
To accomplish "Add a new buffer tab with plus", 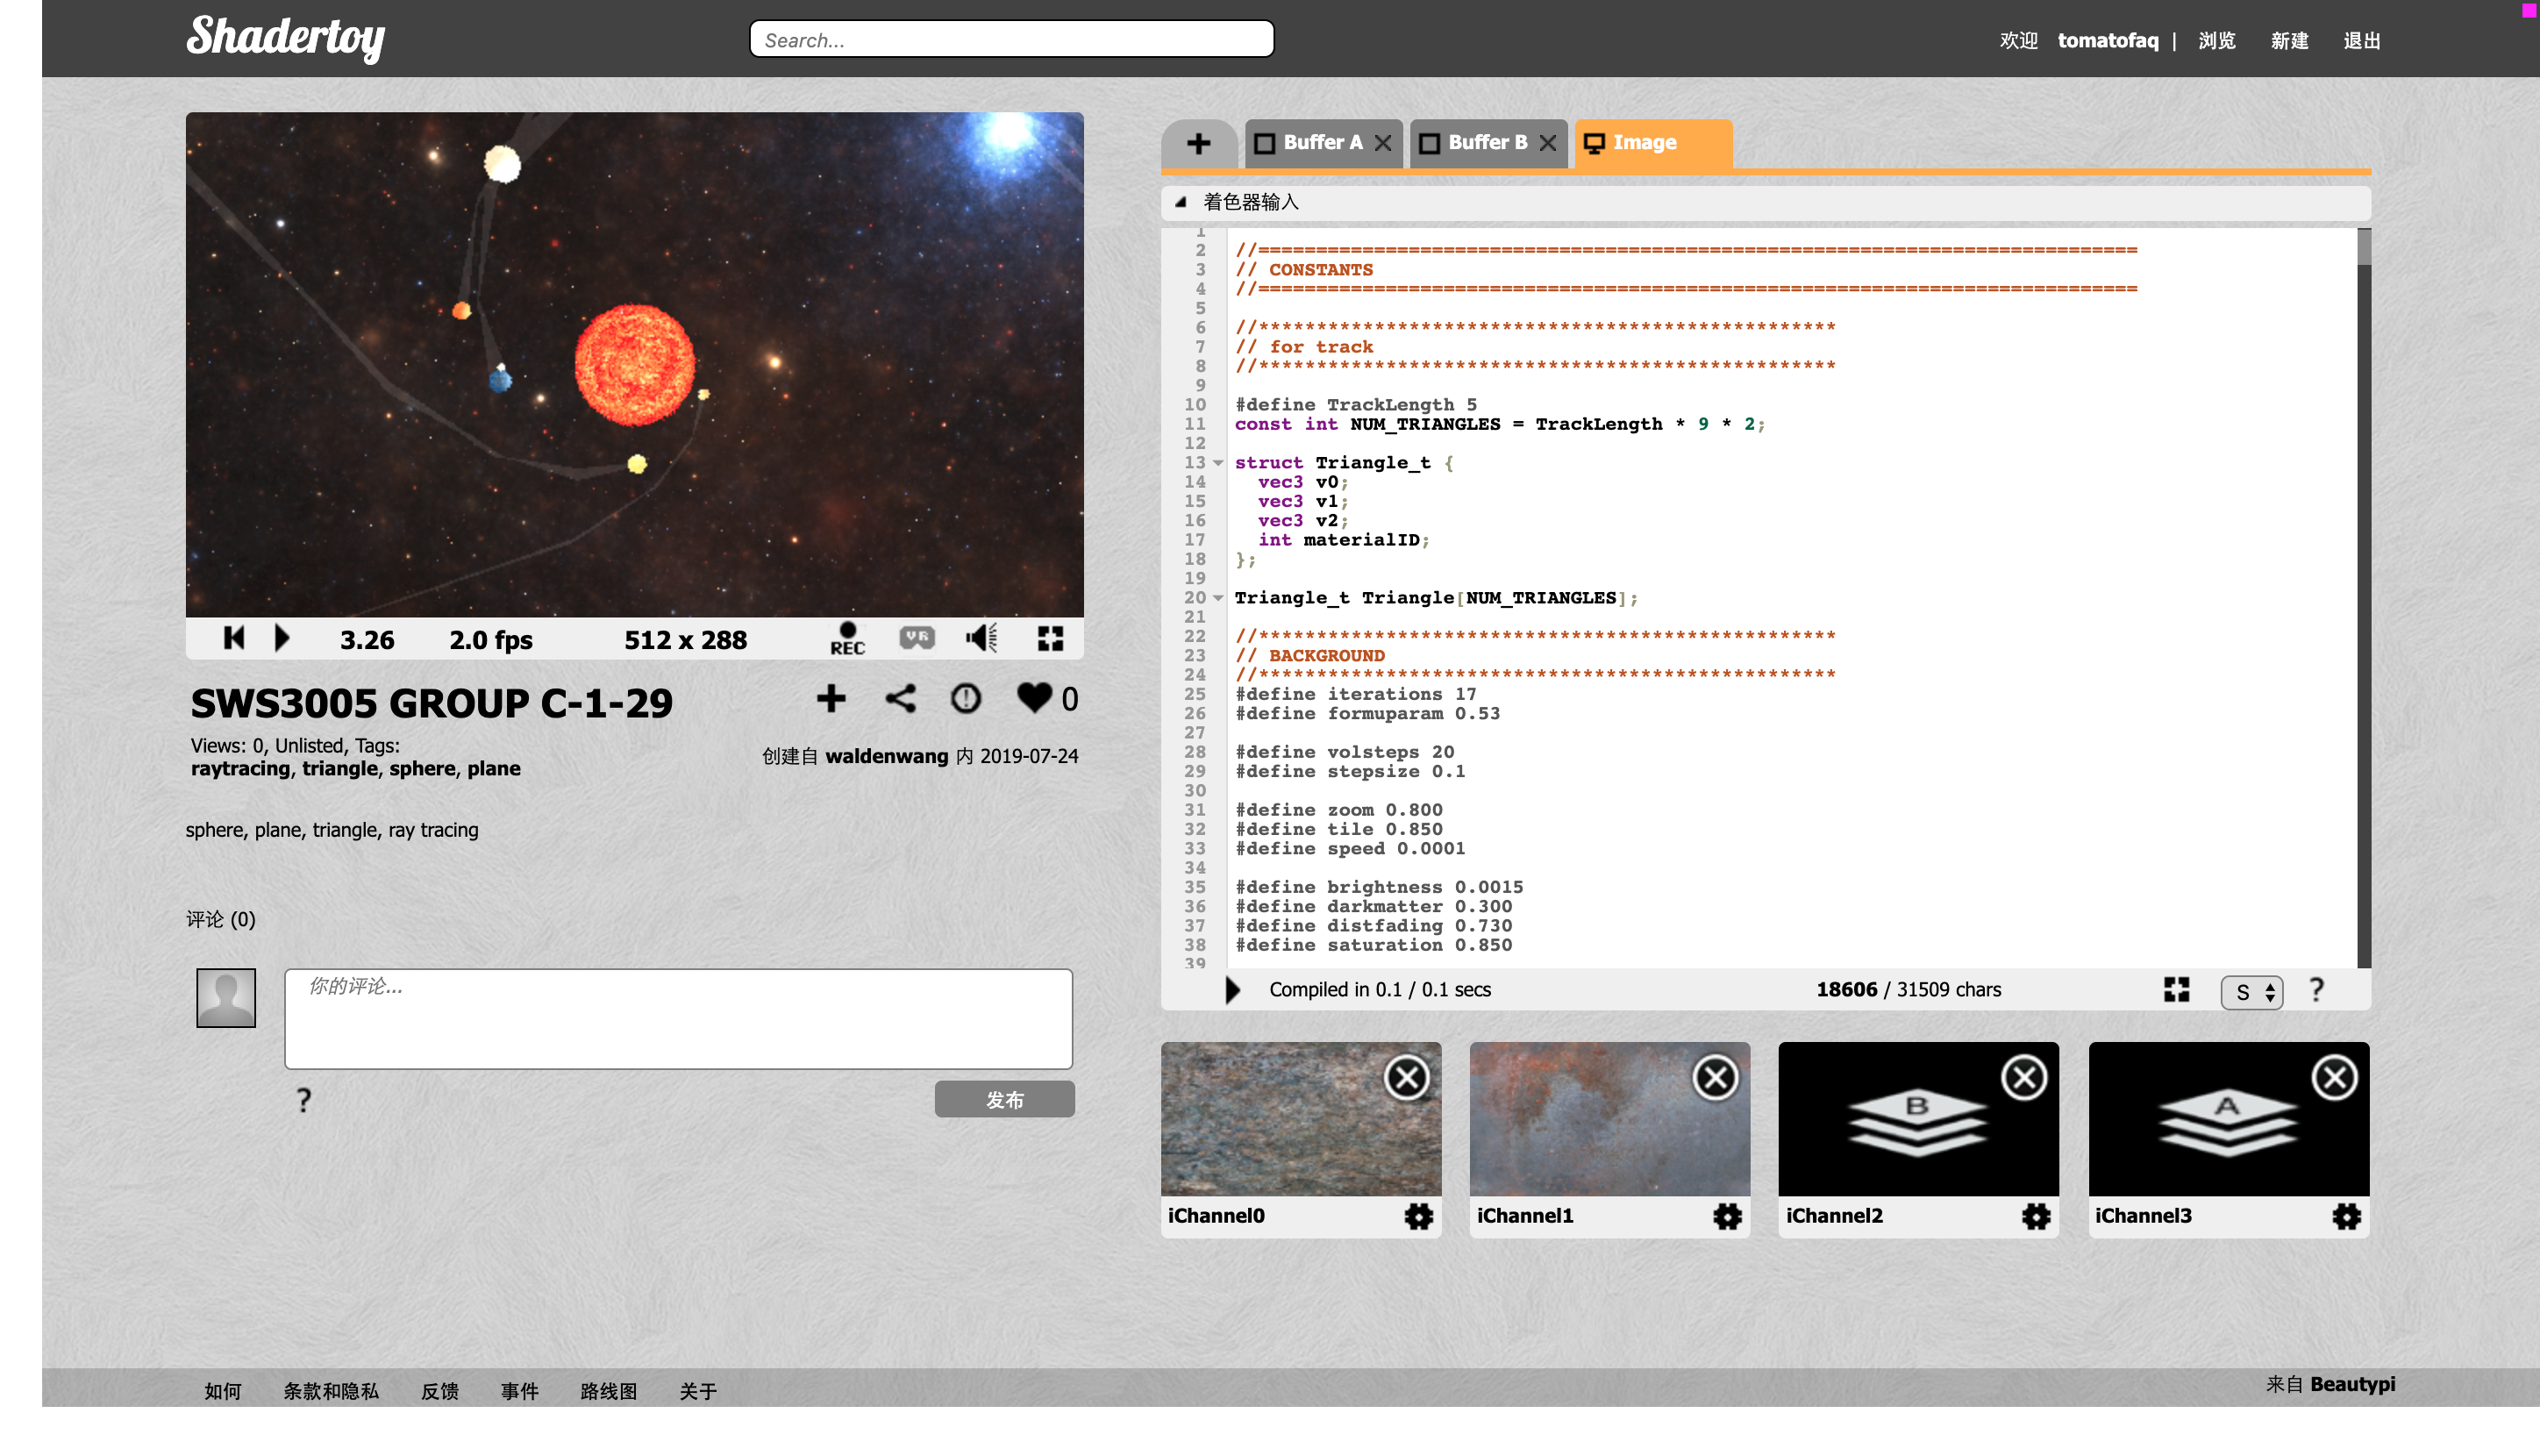I will [x=1198, y=143].
